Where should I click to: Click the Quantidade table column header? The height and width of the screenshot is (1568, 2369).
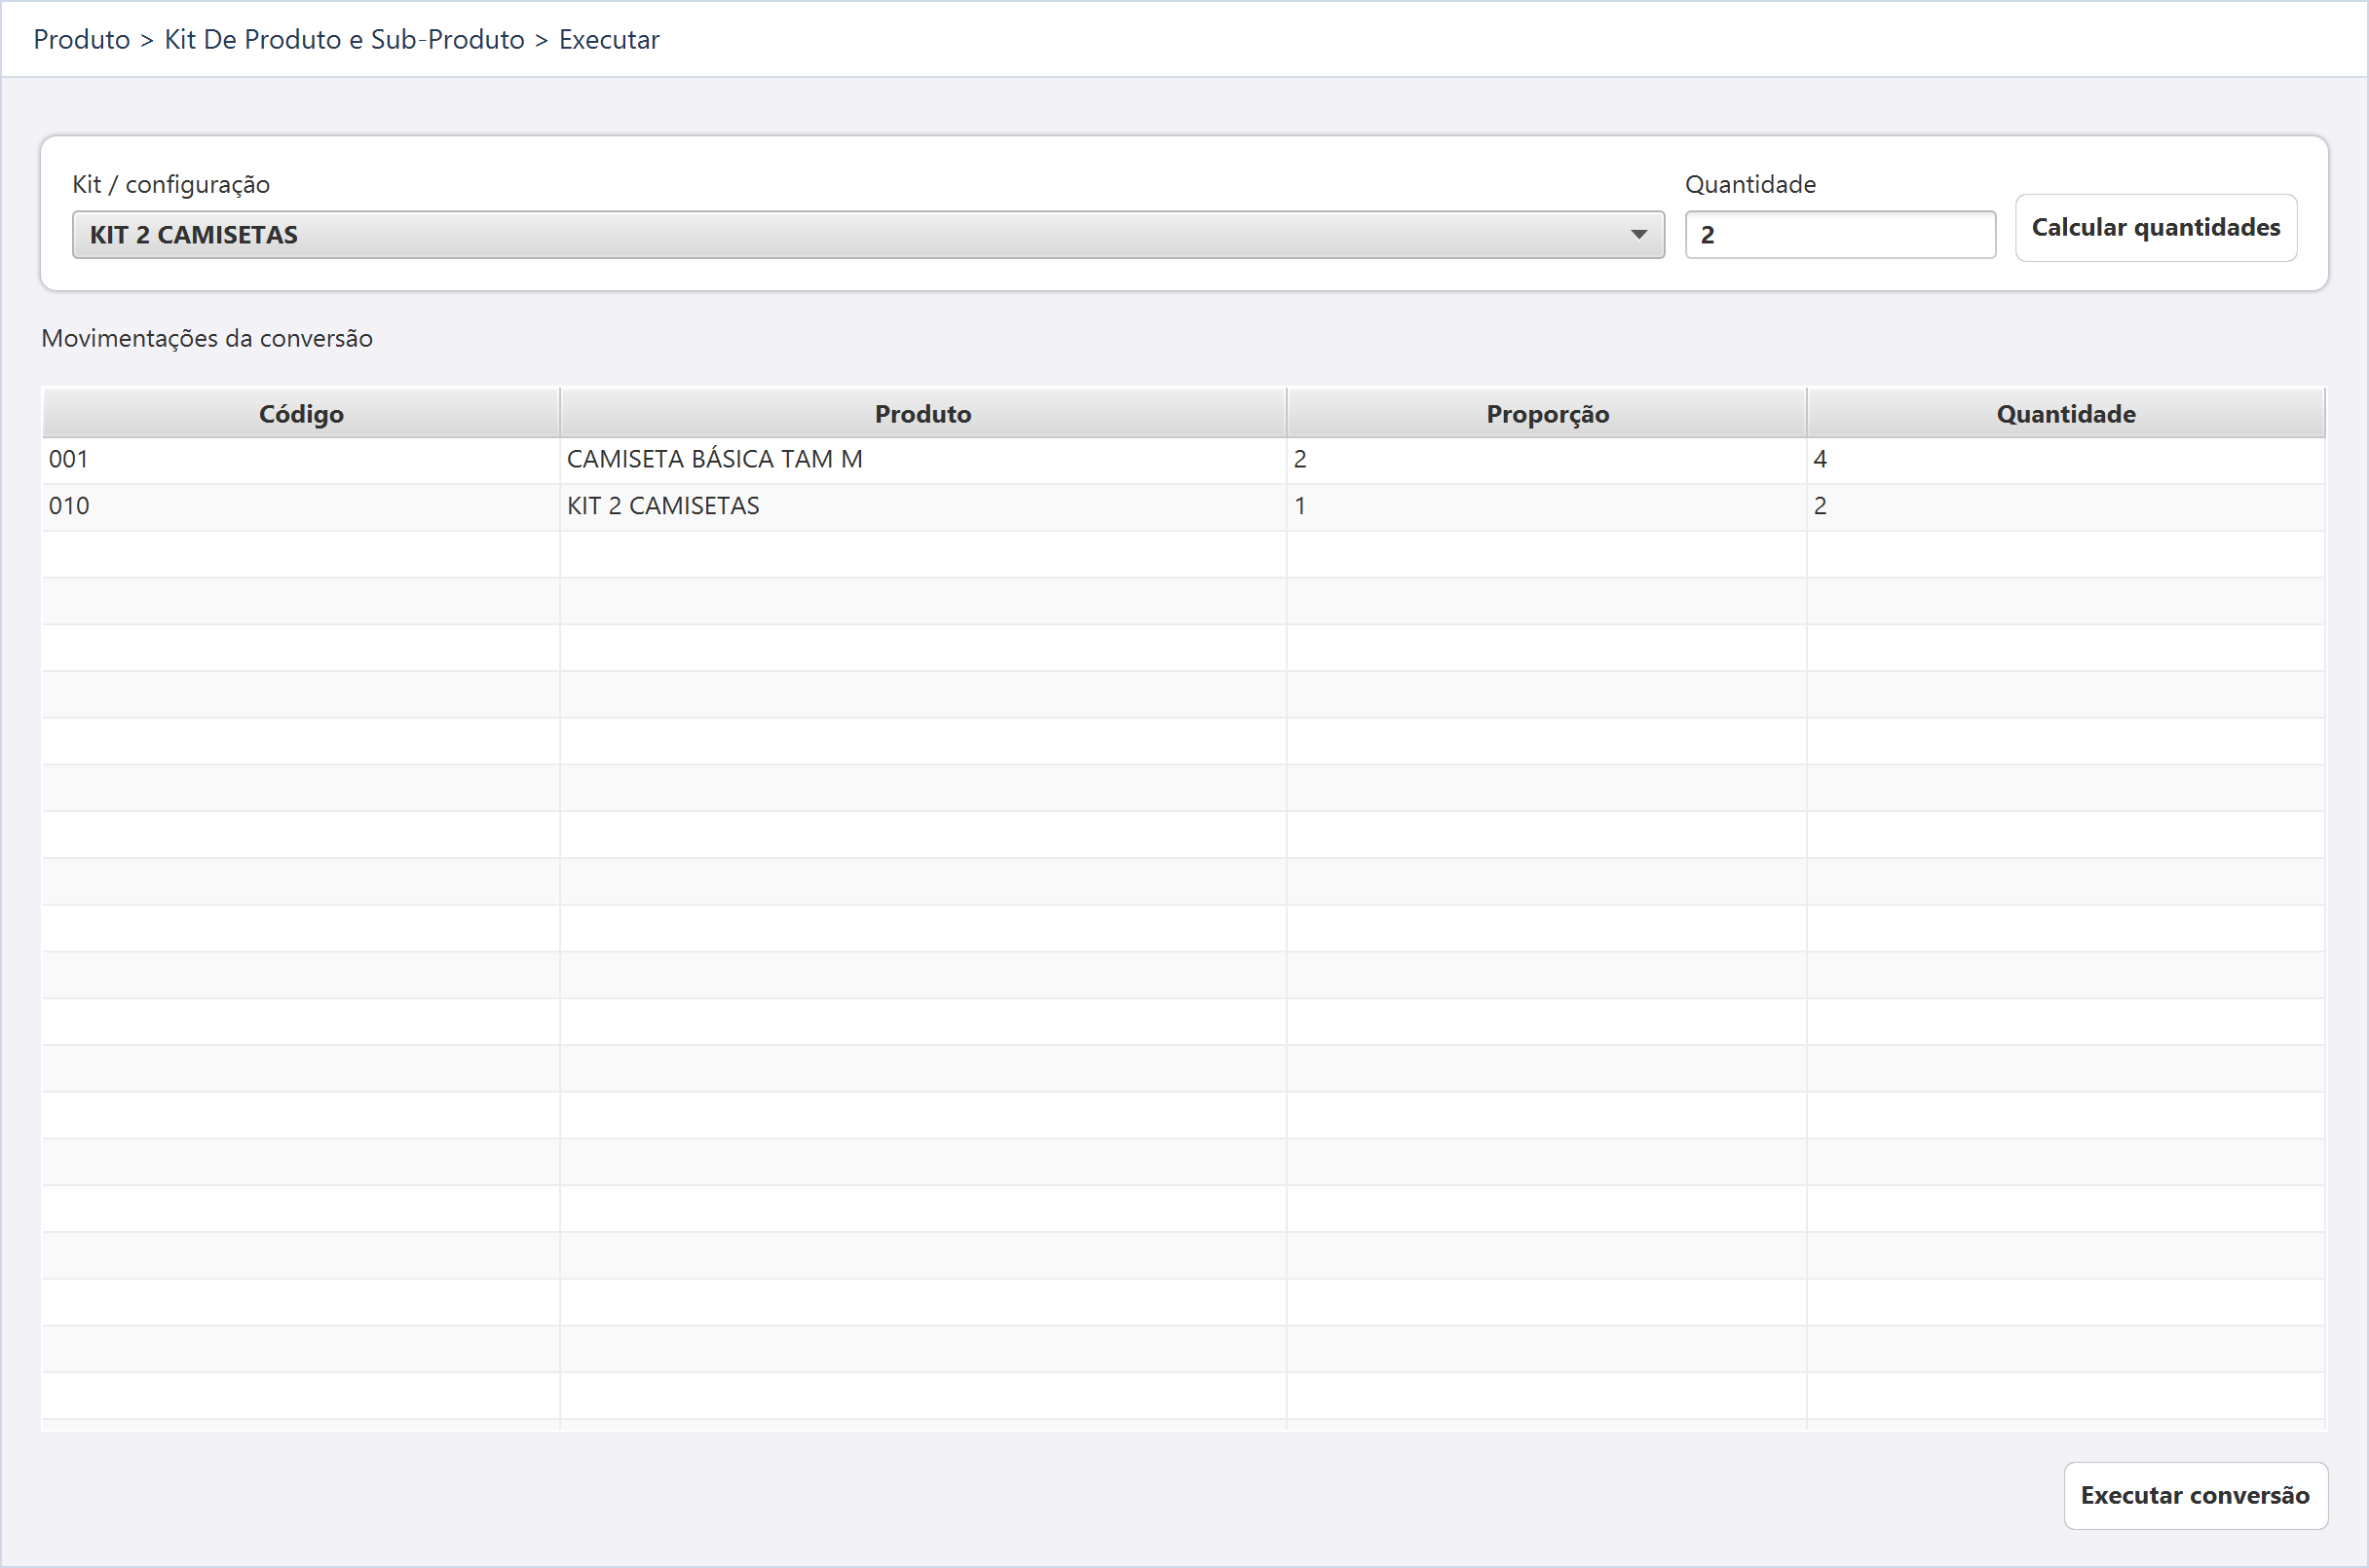(x=2066, y=413)
